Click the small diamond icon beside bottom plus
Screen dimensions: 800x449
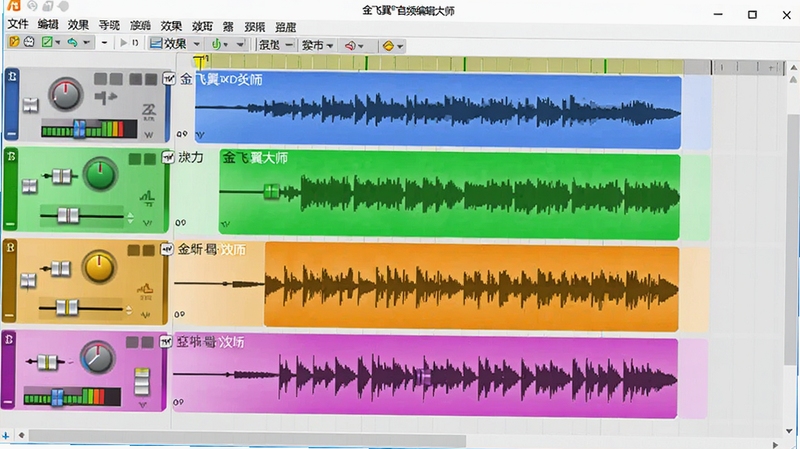point(21,435)
